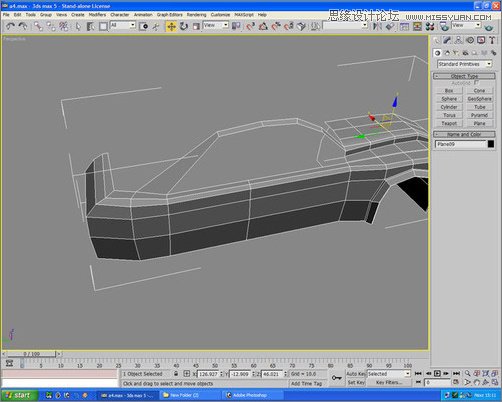Open the Mirror Selected Objects tool
The height and width of the screenshot is (402, 502).
(x=377, y=26)
